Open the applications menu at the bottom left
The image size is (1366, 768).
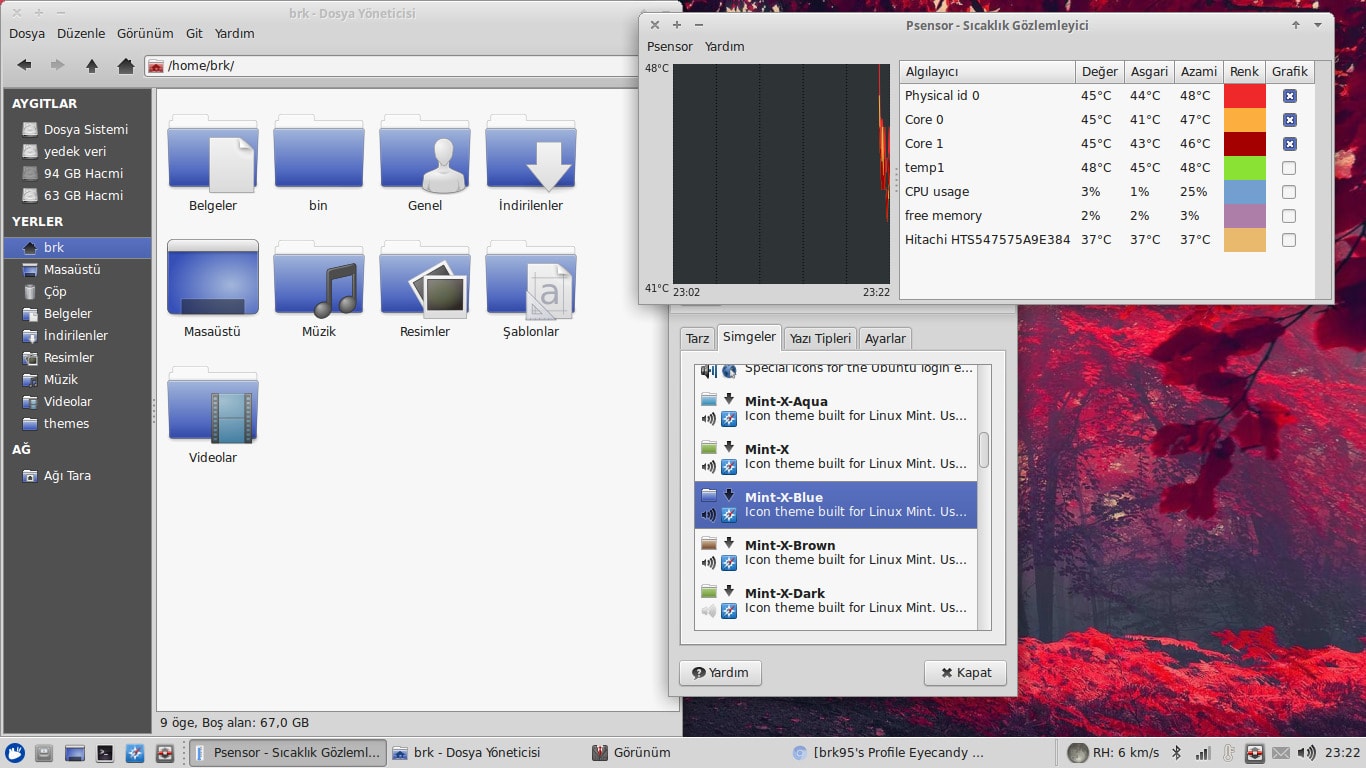point(15,753)
